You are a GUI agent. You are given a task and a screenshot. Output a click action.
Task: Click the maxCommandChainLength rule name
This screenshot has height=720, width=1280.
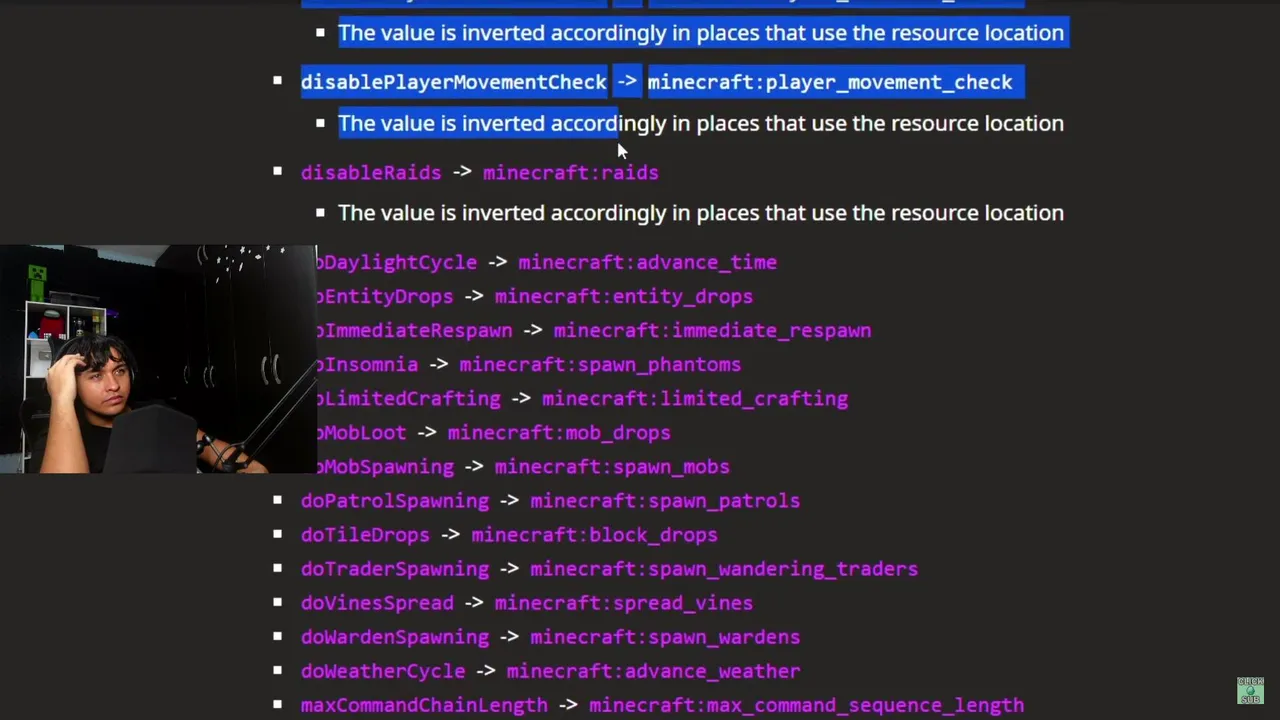[x=424, y=704]
